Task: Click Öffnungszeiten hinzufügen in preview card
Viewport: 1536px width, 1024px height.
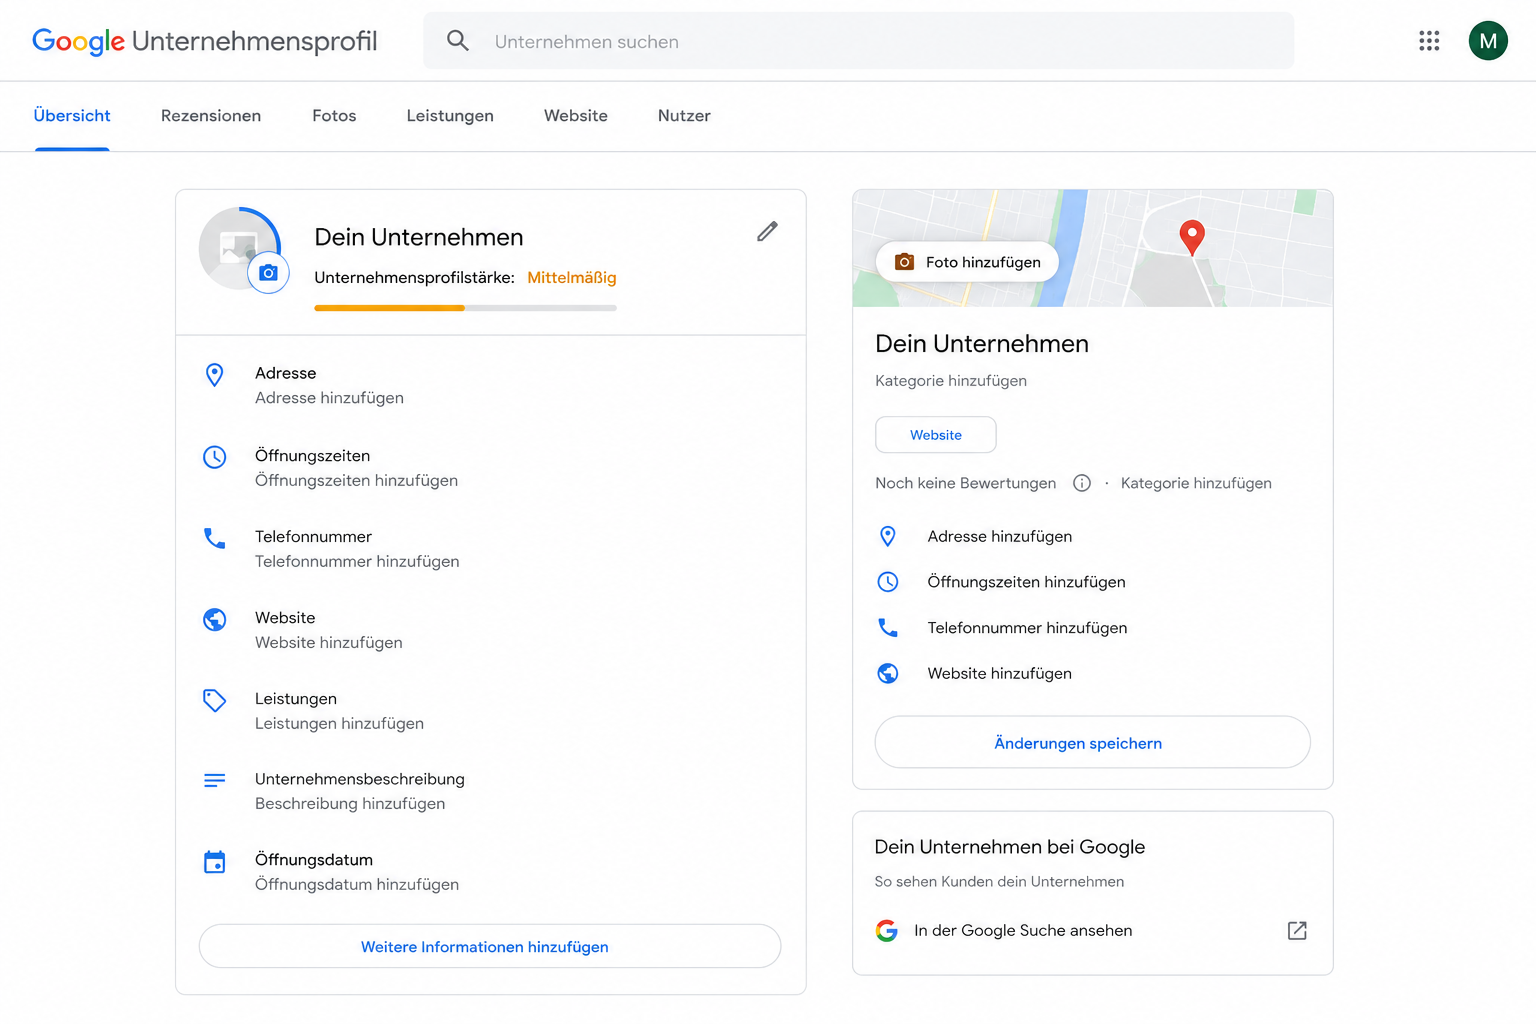Action: coord(1026,582)
